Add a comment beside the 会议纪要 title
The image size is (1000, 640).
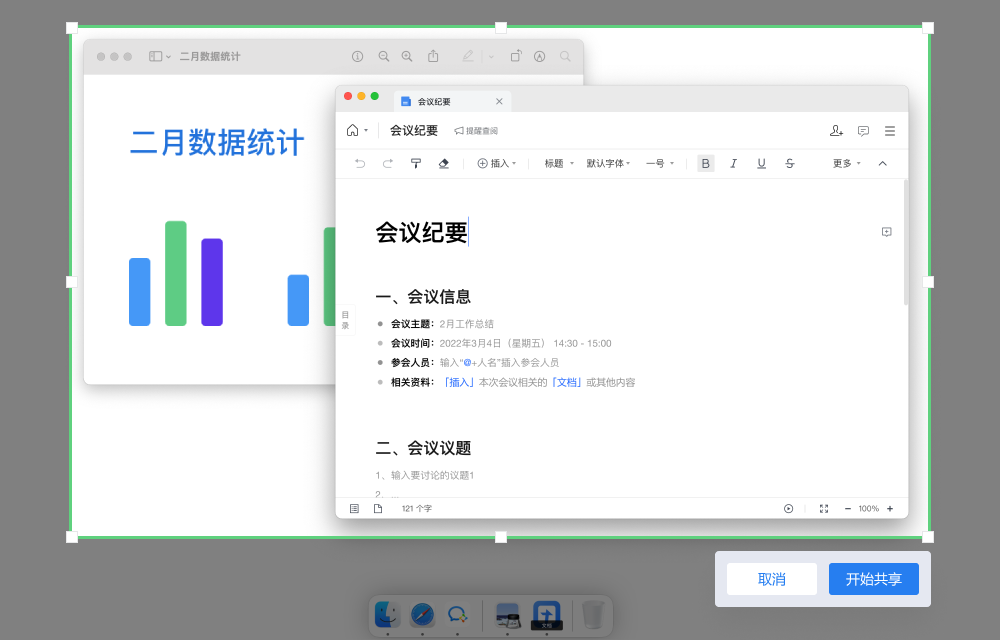point(886,232)
